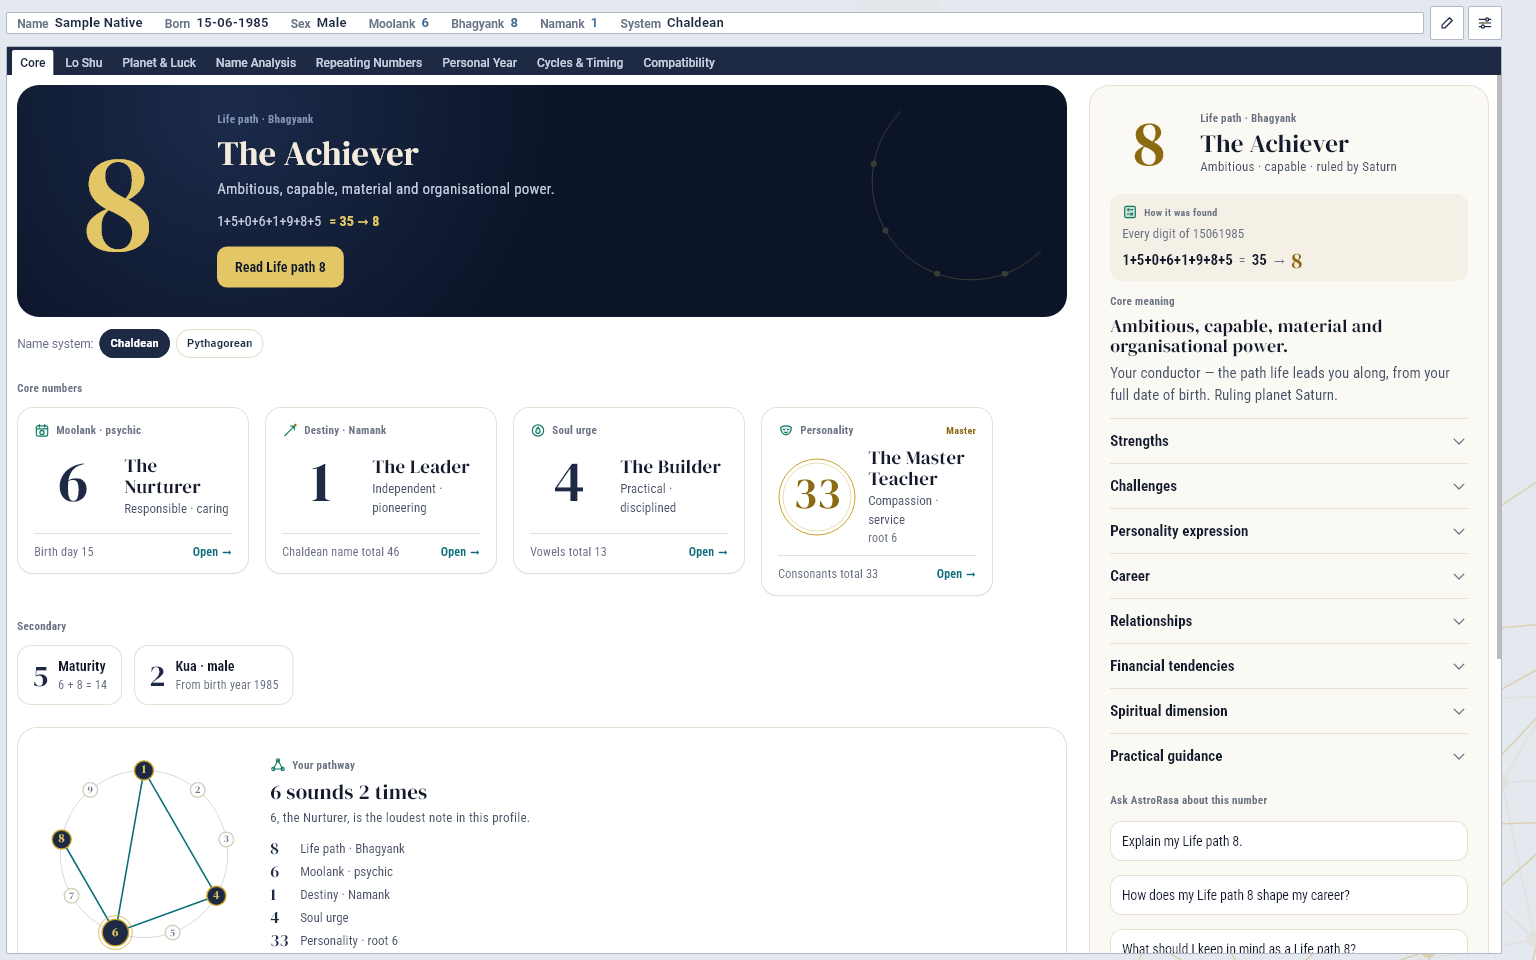Switch to the Compatibility tab
This screenshot has width=1536, height=960.
pyautogui.click(x=679, y=62)
